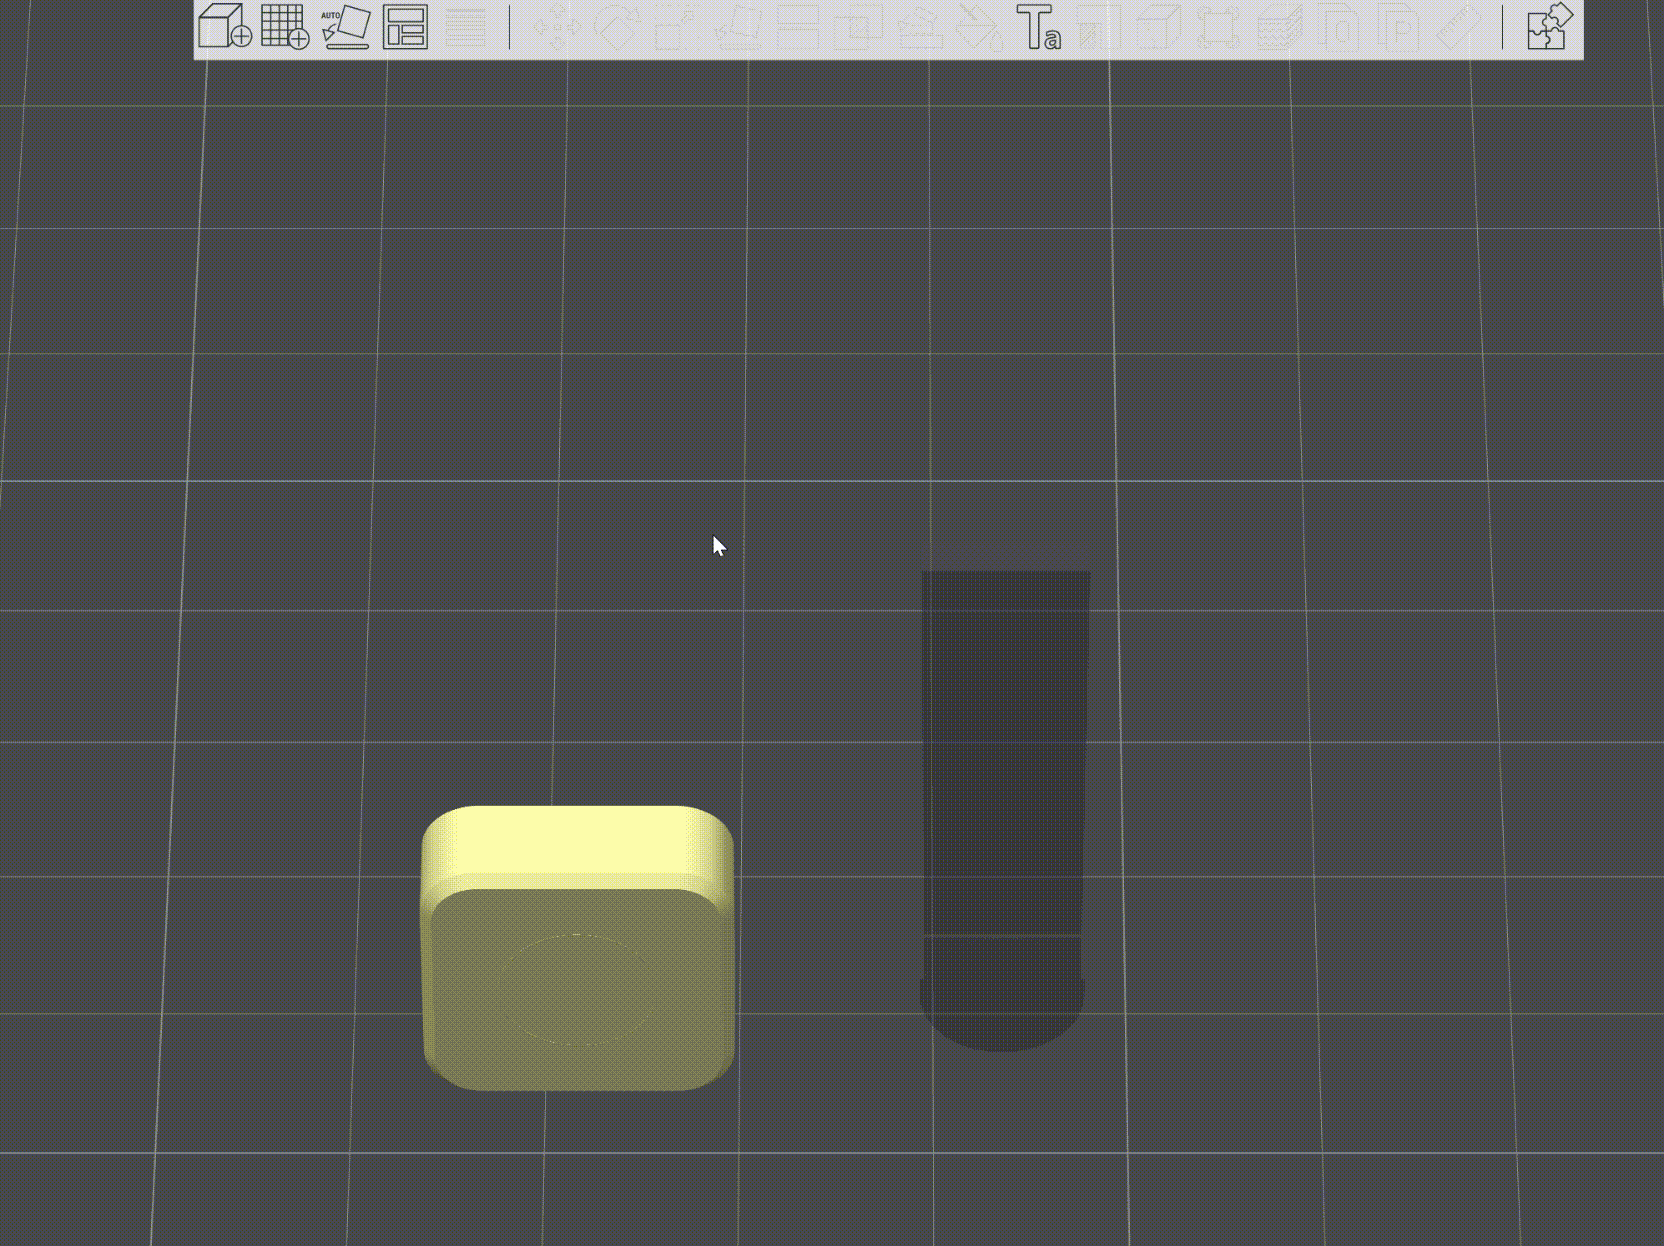
Task: Arrange all objects using the layout icon
Action: pyautogui.click(x=405, y=27)
